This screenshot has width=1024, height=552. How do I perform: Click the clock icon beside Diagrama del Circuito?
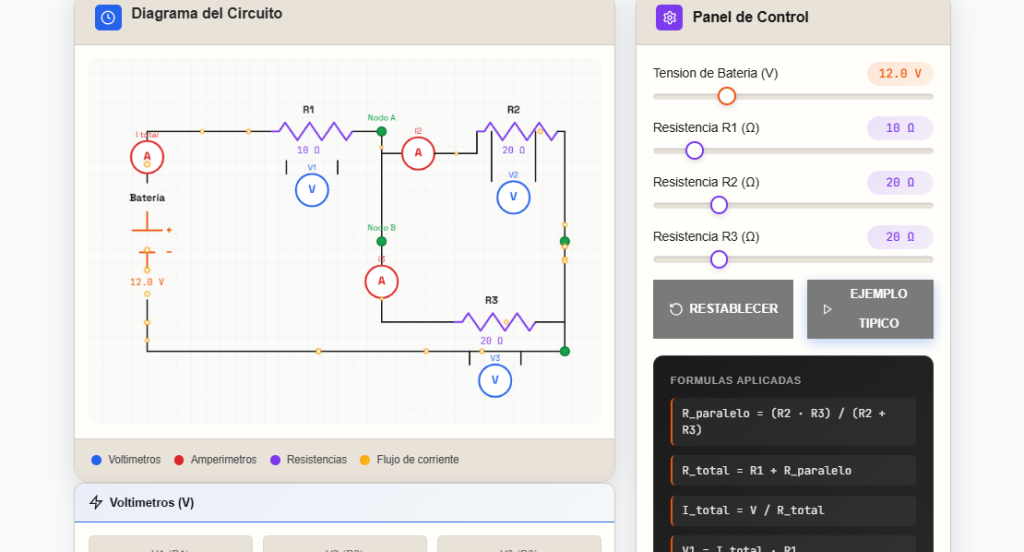[108, 17]
